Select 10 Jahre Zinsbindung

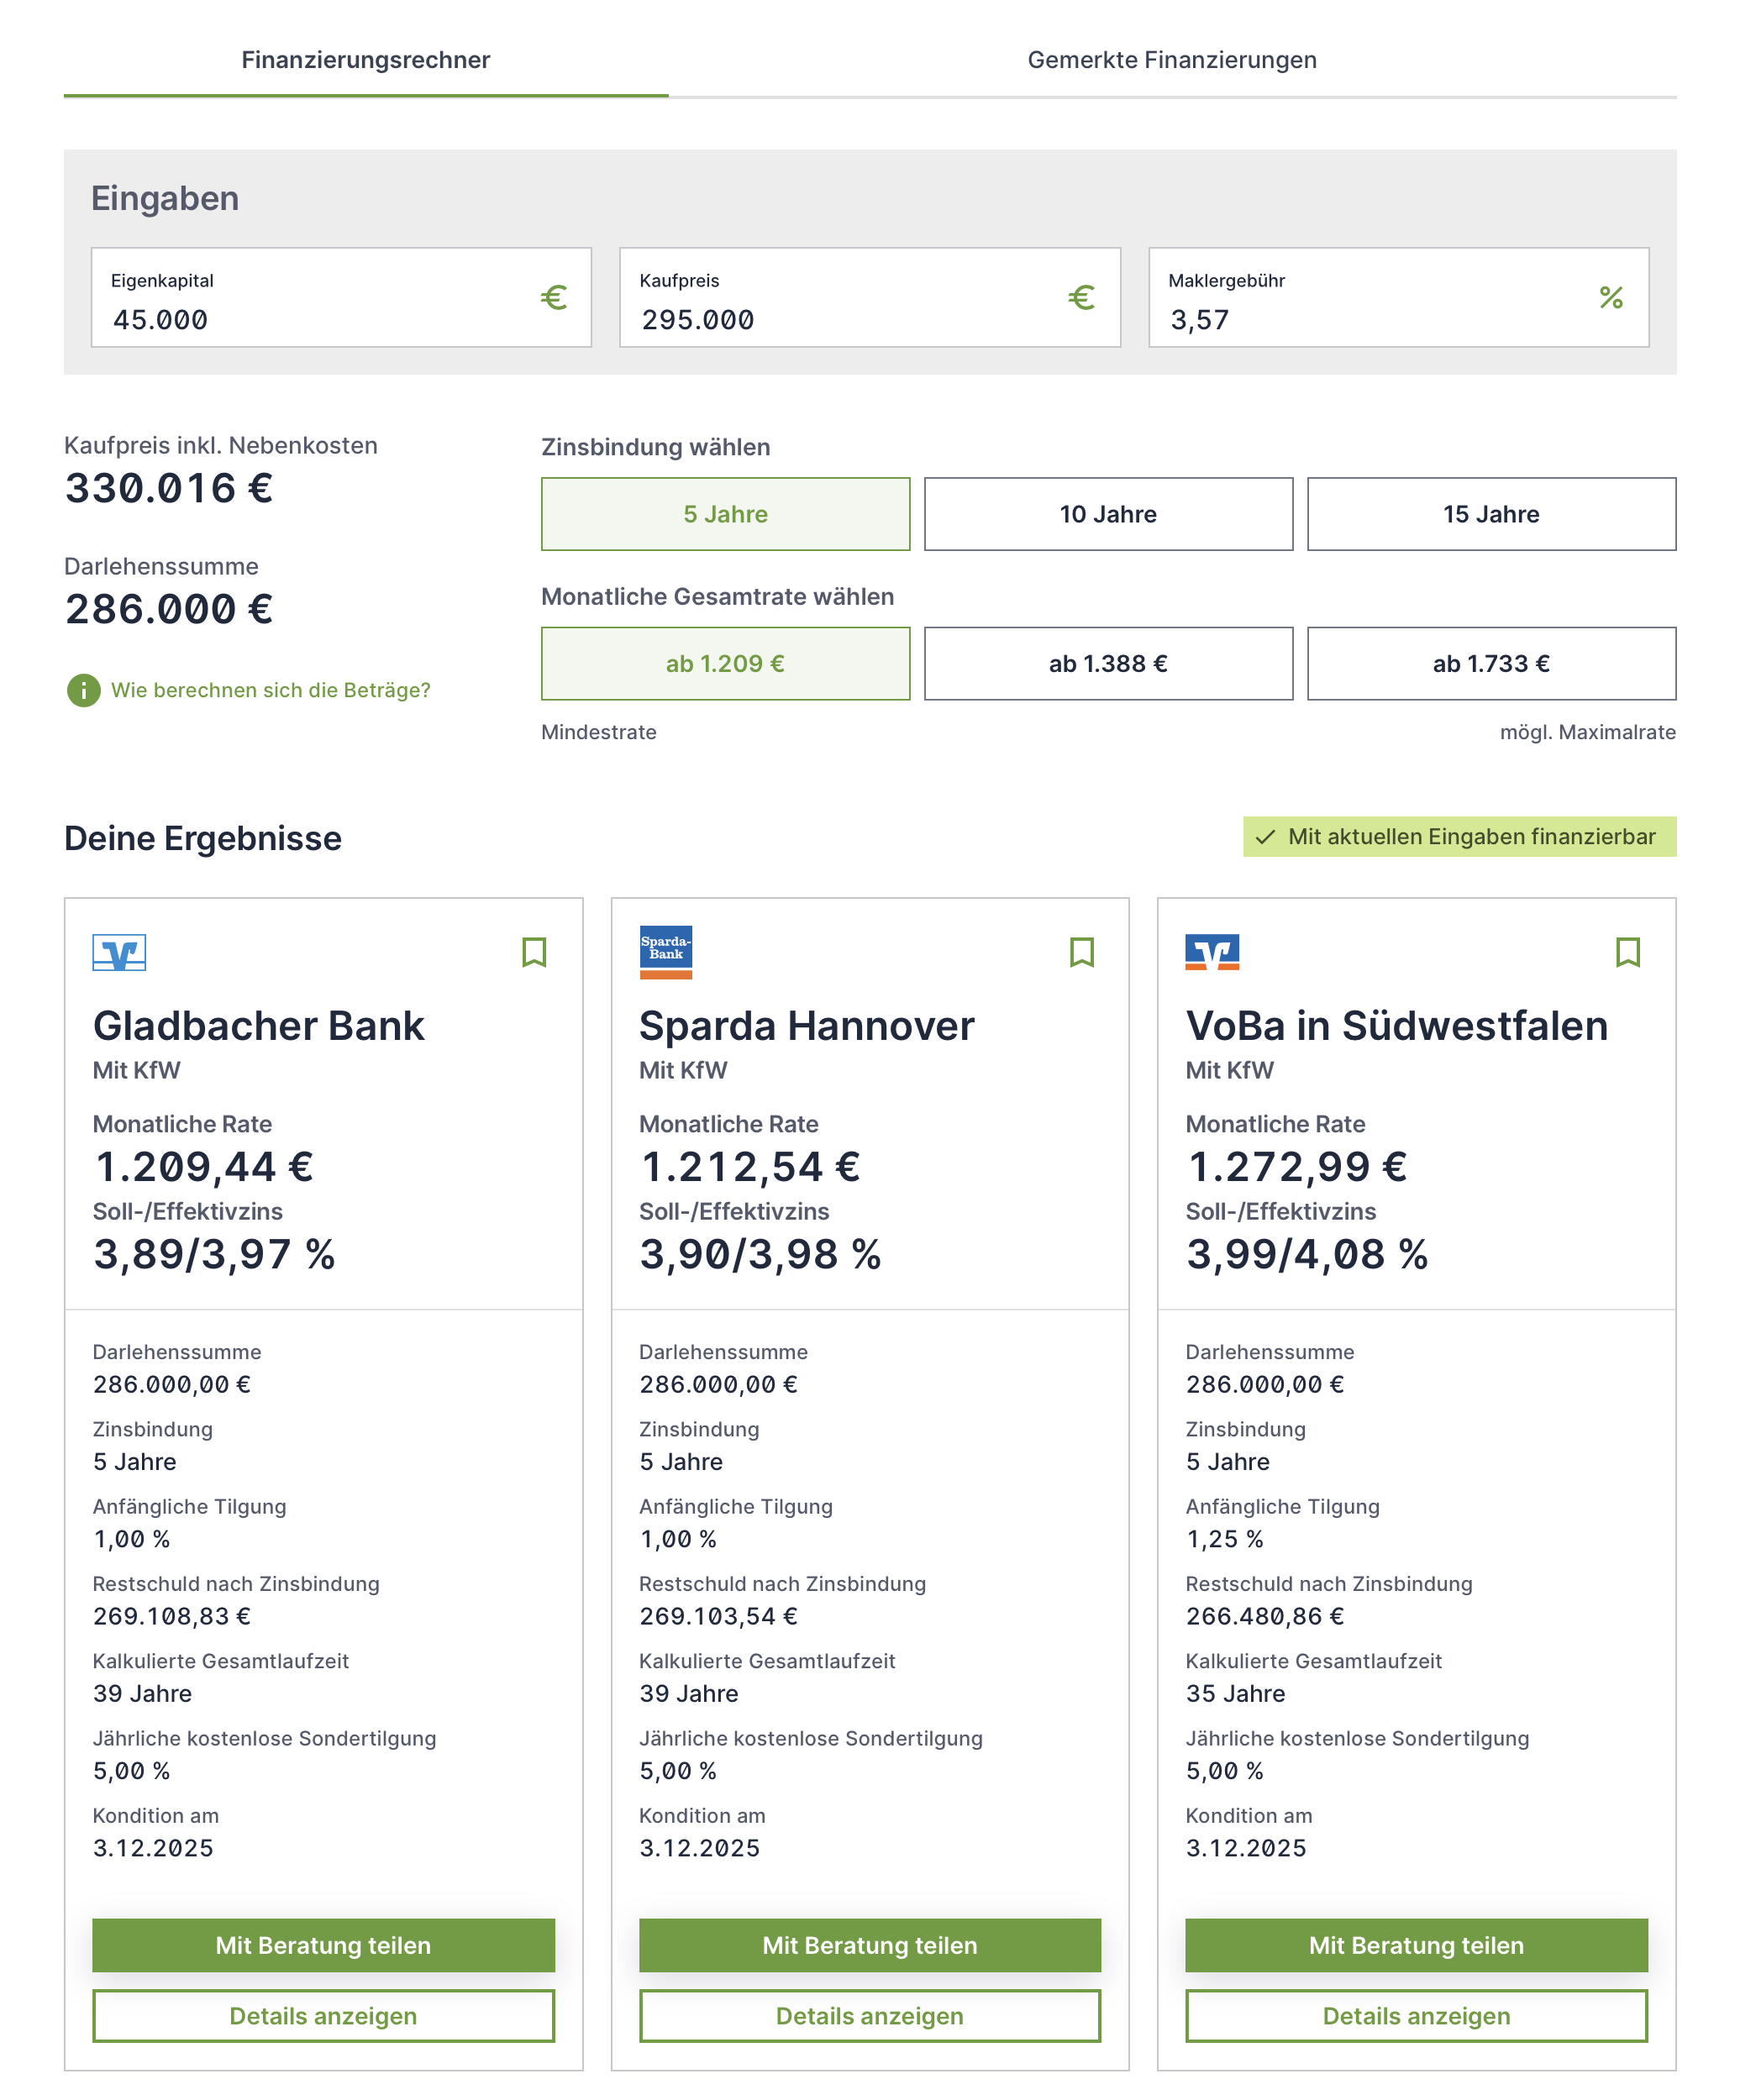click(1108, 514)
